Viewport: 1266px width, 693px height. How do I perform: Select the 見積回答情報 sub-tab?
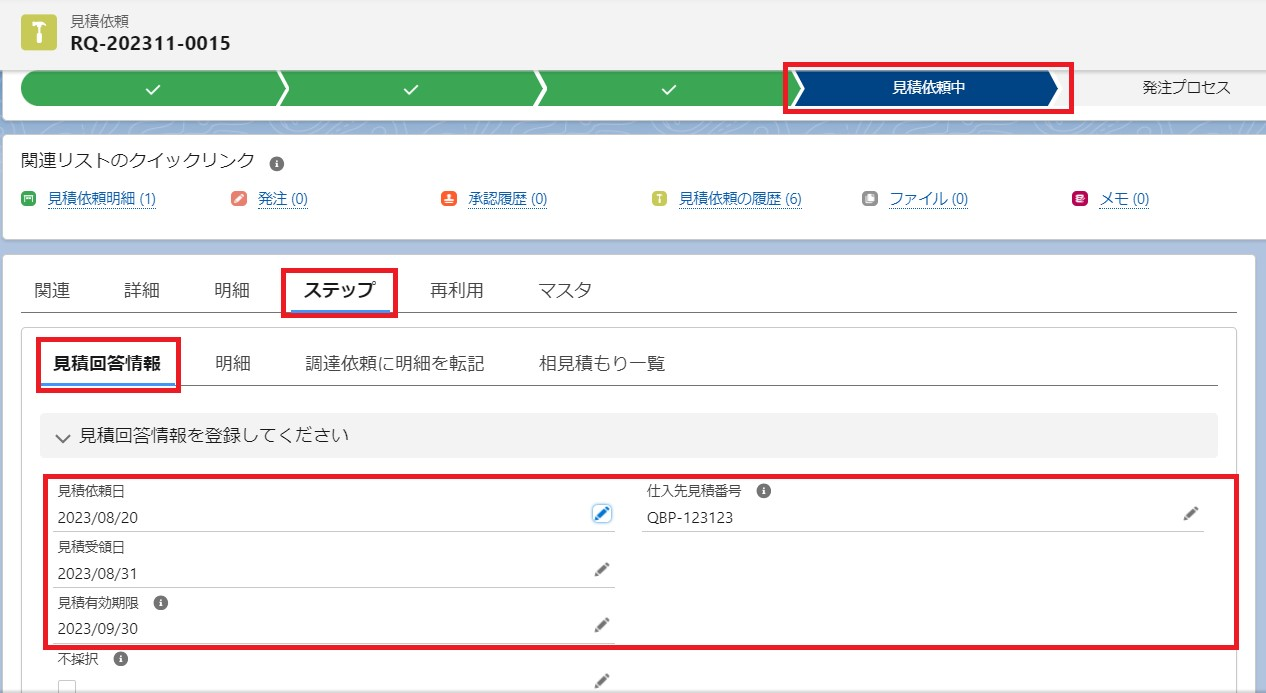[x=107, y=364]
